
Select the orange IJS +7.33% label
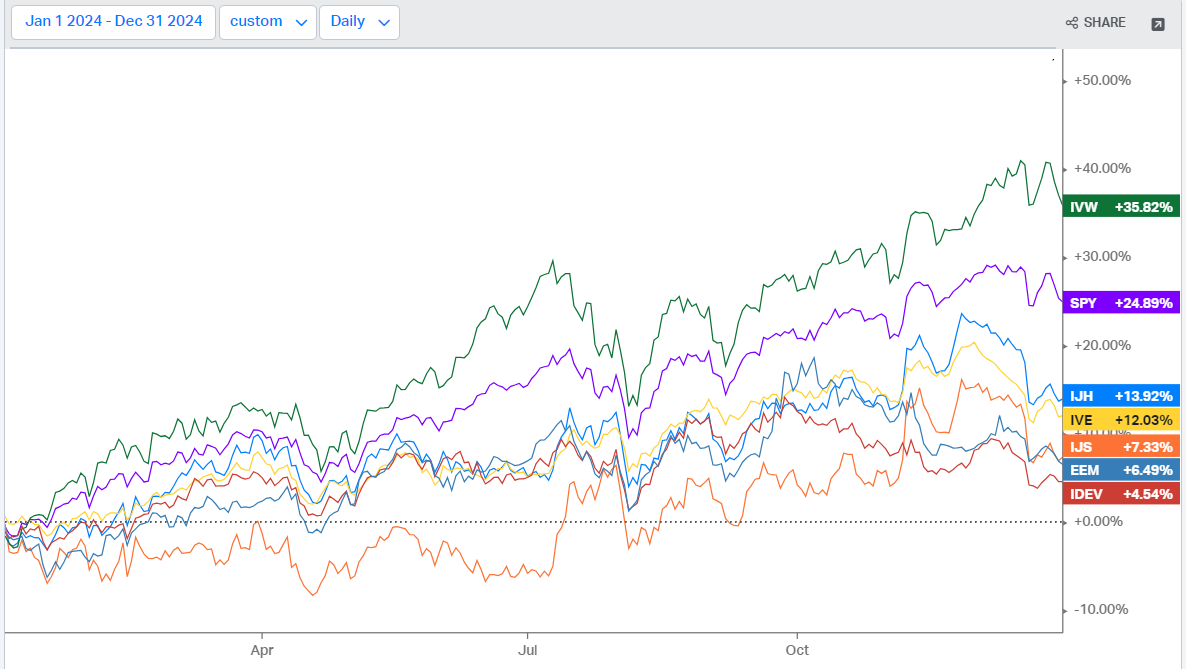point(1122,445)
